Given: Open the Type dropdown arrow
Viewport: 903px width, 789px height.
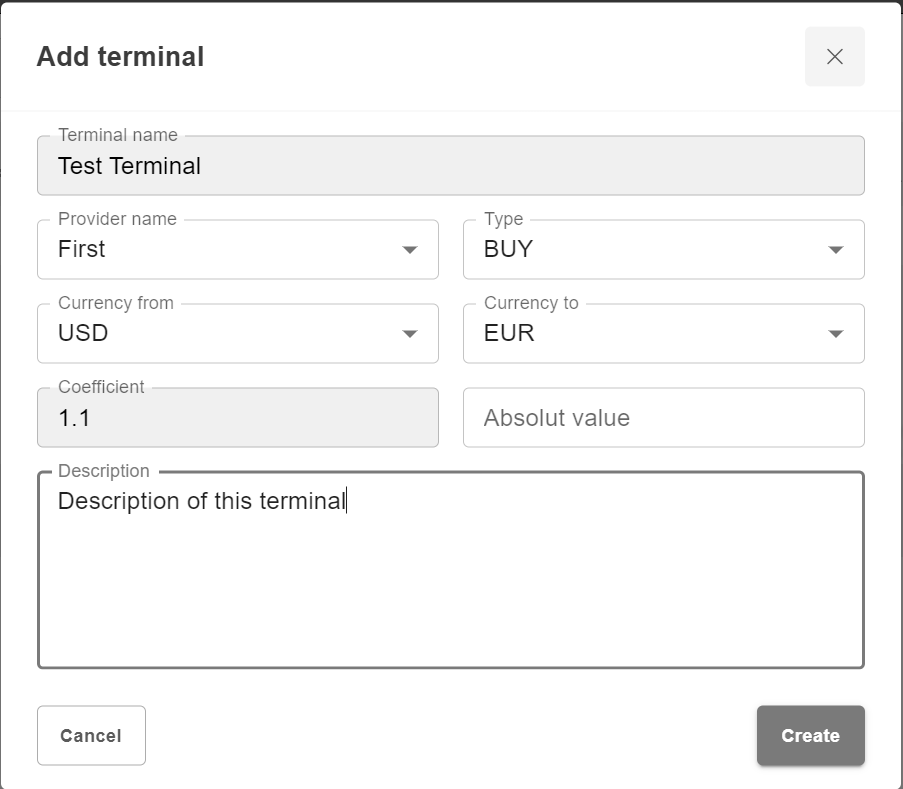Looking at the screenshot, I should [x=836, y=250].
